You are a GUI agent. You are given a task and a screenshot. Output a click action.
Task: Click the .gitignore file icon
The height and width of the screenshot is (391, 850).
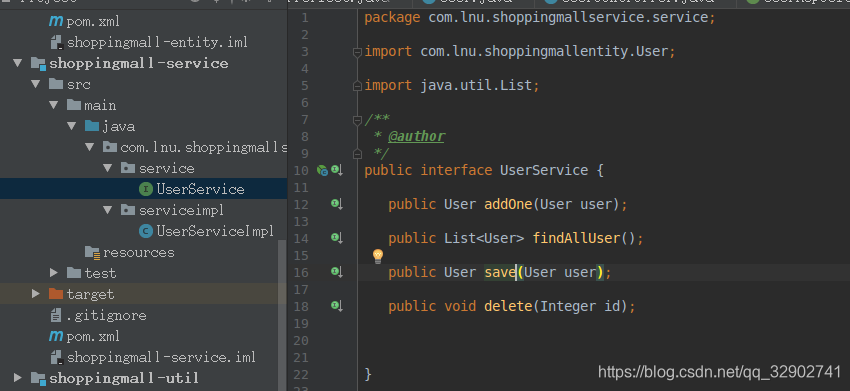[56, 315]
